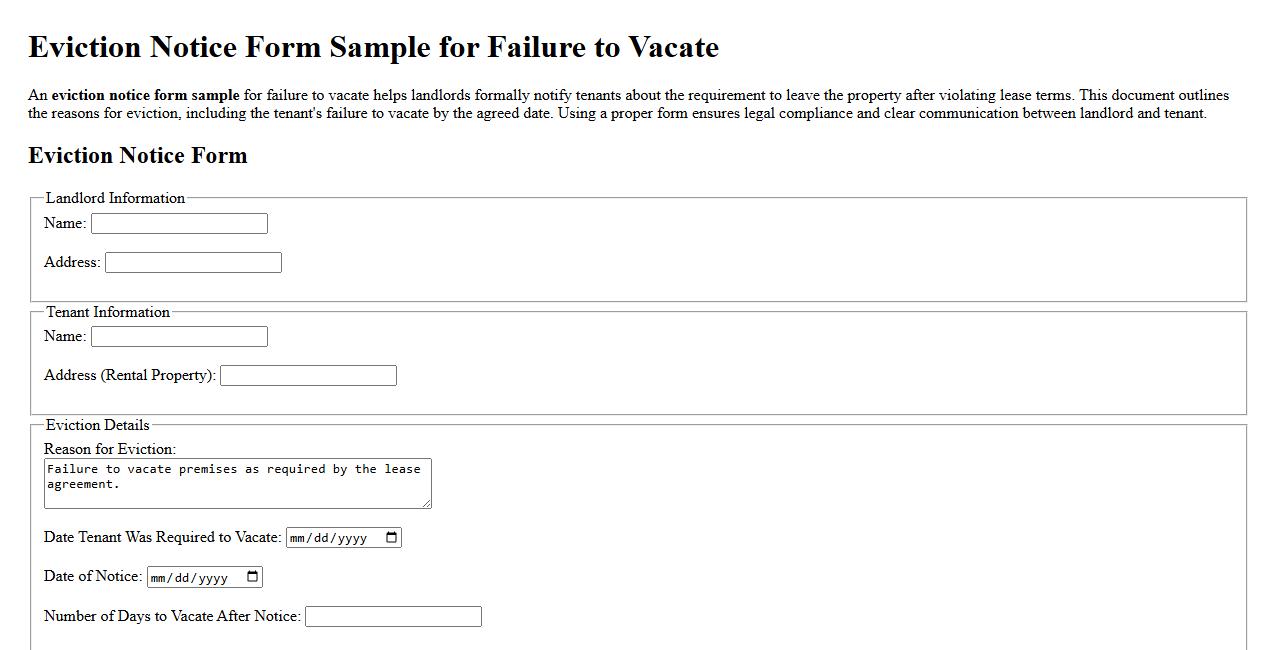Click the landlord Address input field
Viewport: 1278px width, 650px height.
tap(192, 262)
